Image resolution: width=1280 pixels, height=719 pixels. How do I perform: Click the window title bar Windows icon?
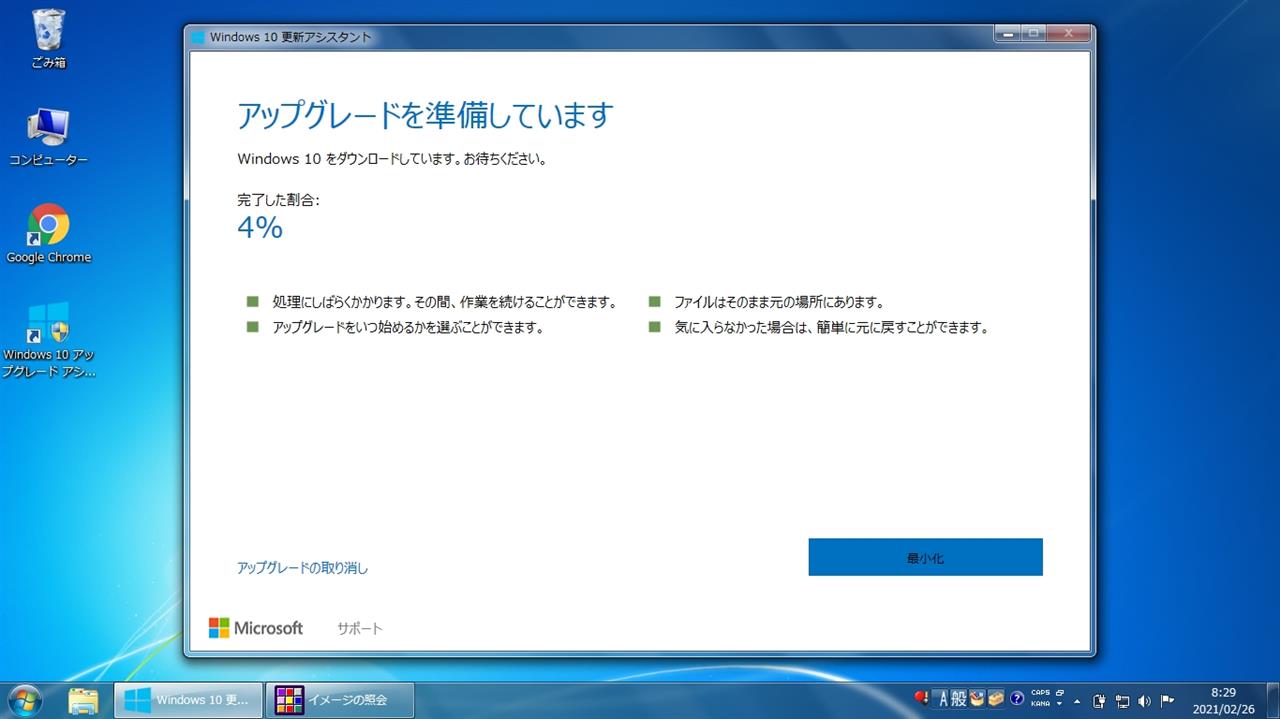pyautogui.click(x=197, y=37)
